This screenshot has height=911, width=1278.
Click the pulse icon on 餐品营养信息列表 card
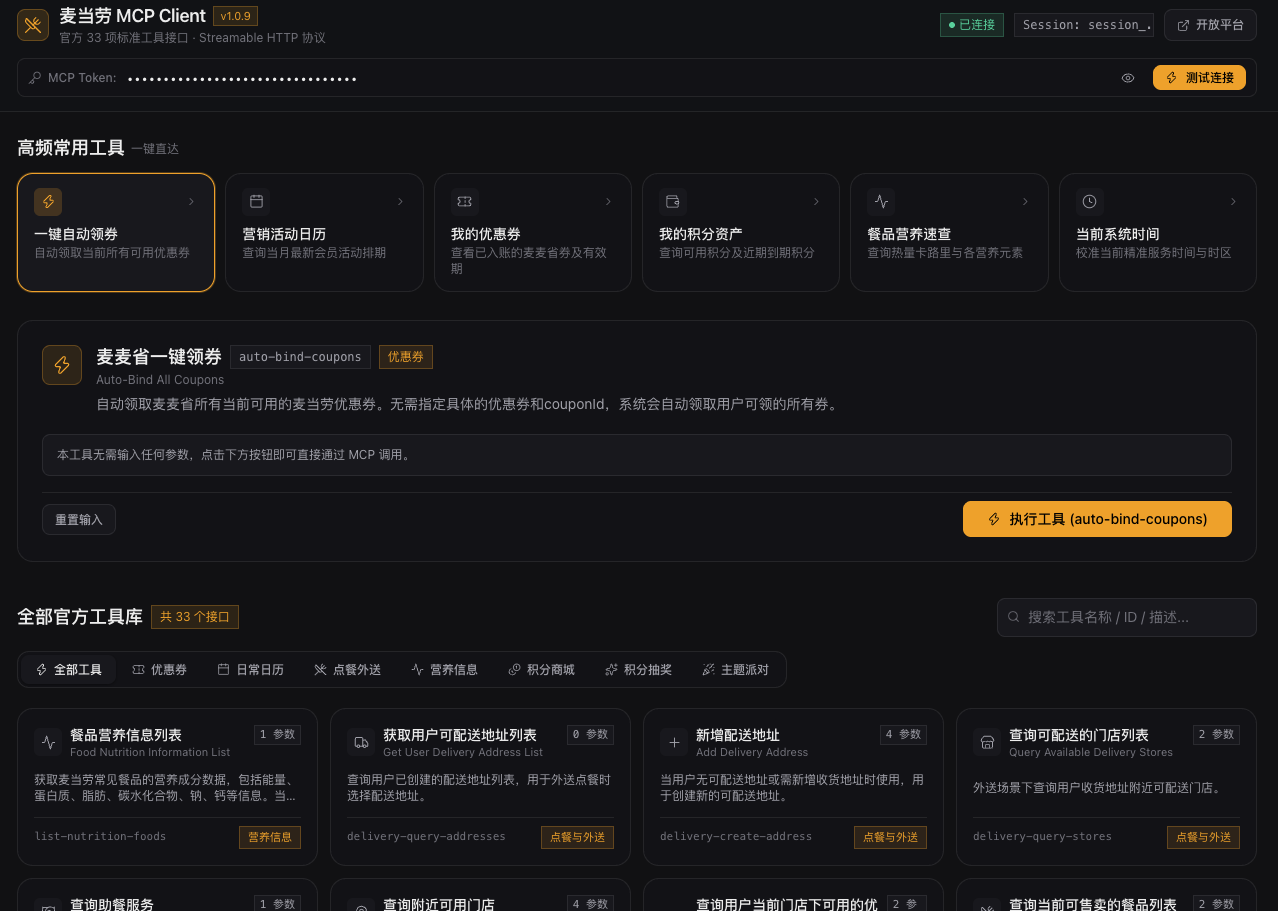48,742
